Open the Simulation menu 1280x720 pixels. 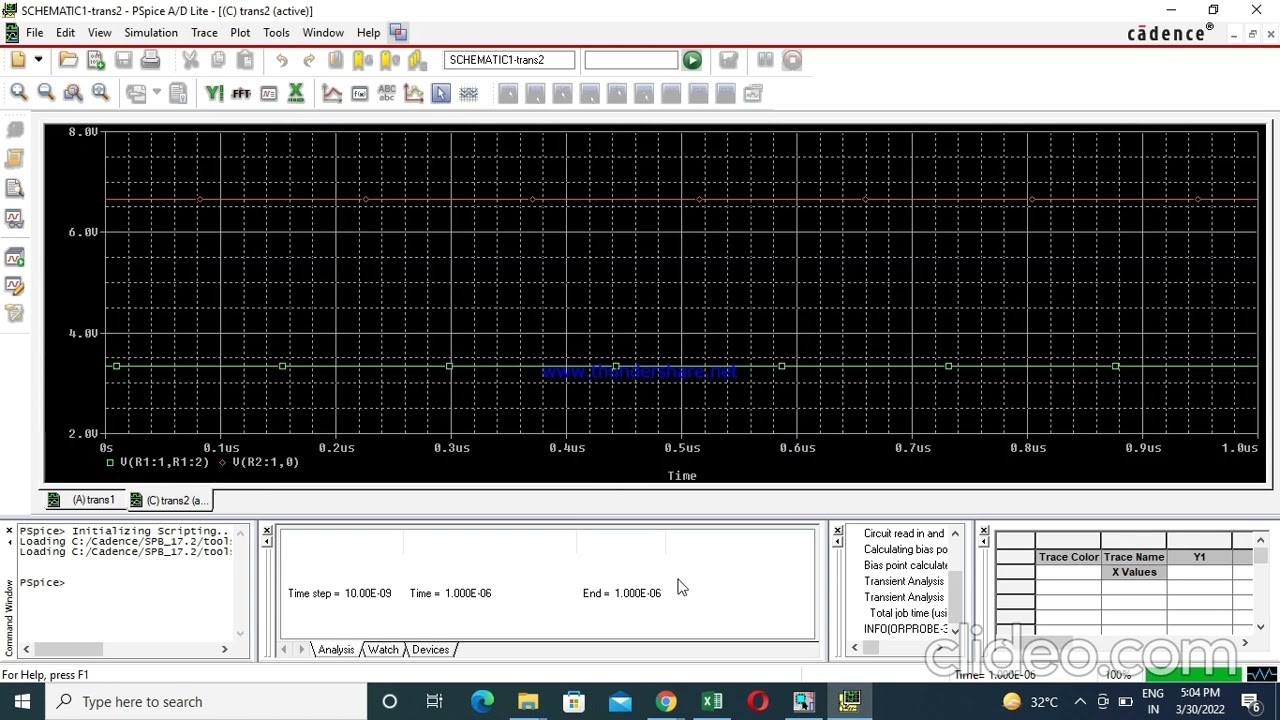coord(151,33)
